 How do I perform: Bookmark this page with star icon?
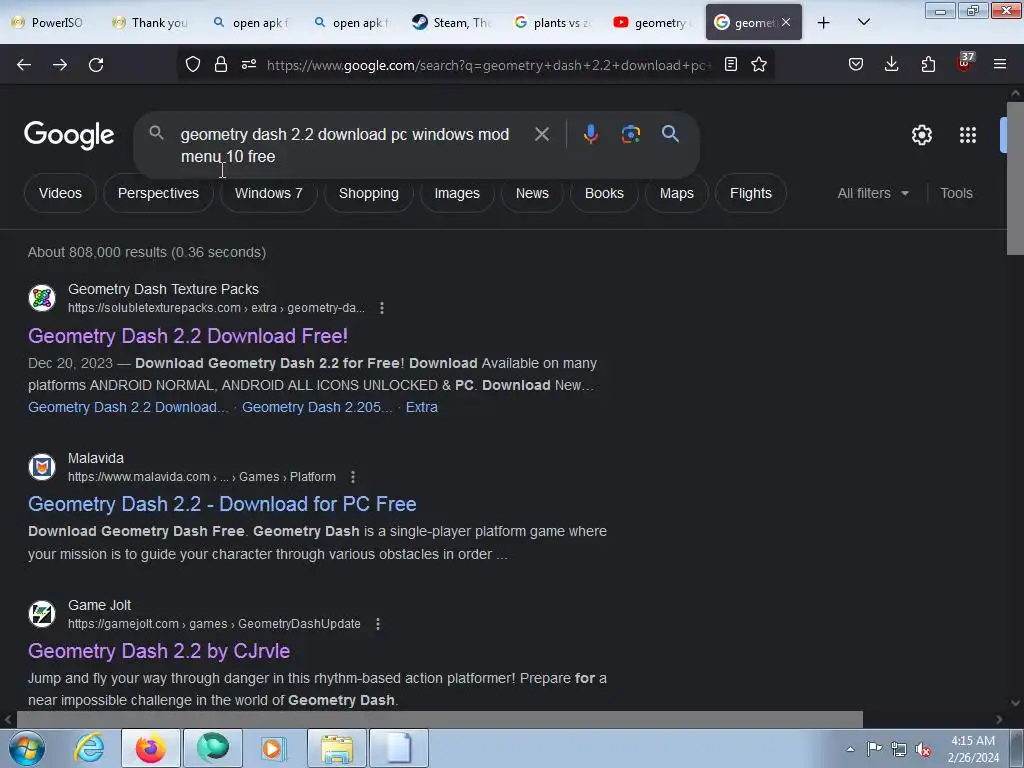[759, 65]
